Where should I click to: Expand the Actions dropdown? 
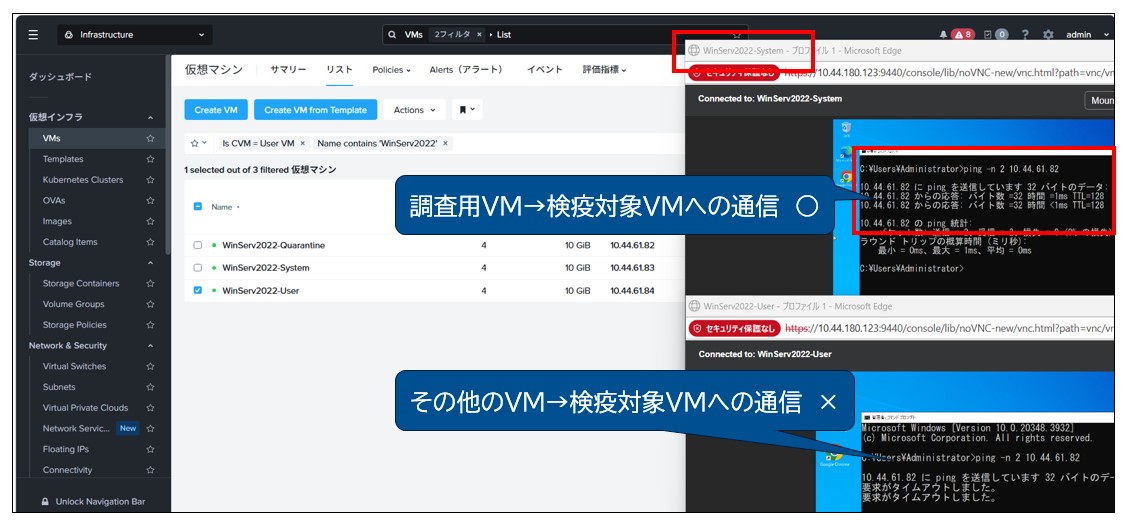(x=414, y=110)
